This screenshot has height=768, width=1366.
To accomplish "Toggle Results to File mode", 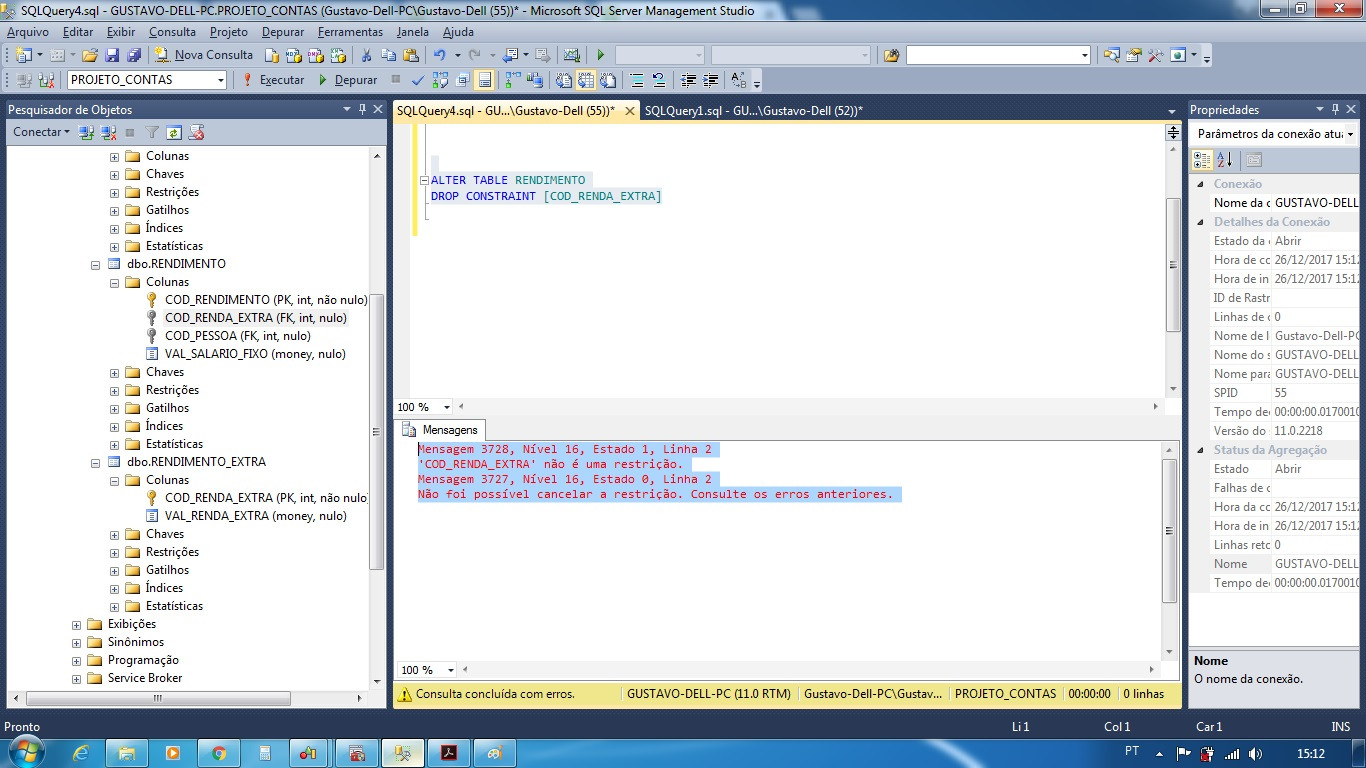I will click(607, 80).
